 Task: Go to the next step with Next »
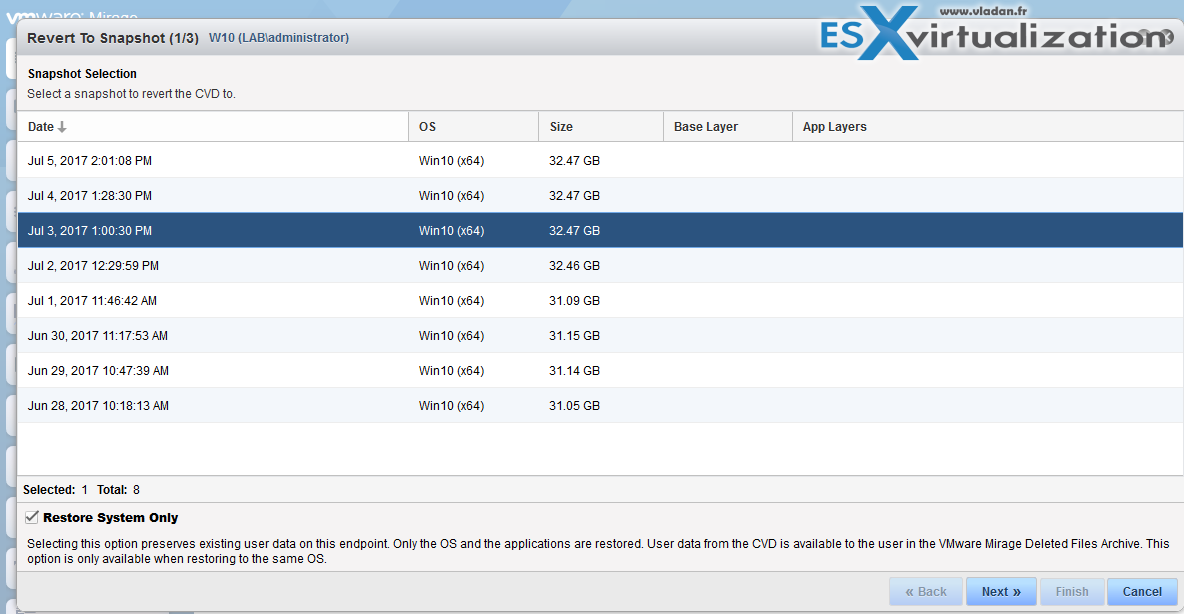[x=1001, y=591]
